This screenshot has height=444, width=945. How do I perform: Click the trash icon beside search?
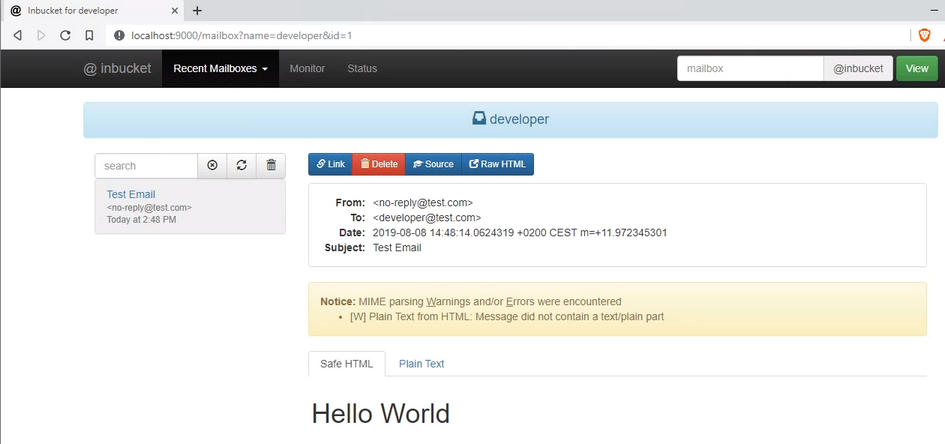pos(271,166)
